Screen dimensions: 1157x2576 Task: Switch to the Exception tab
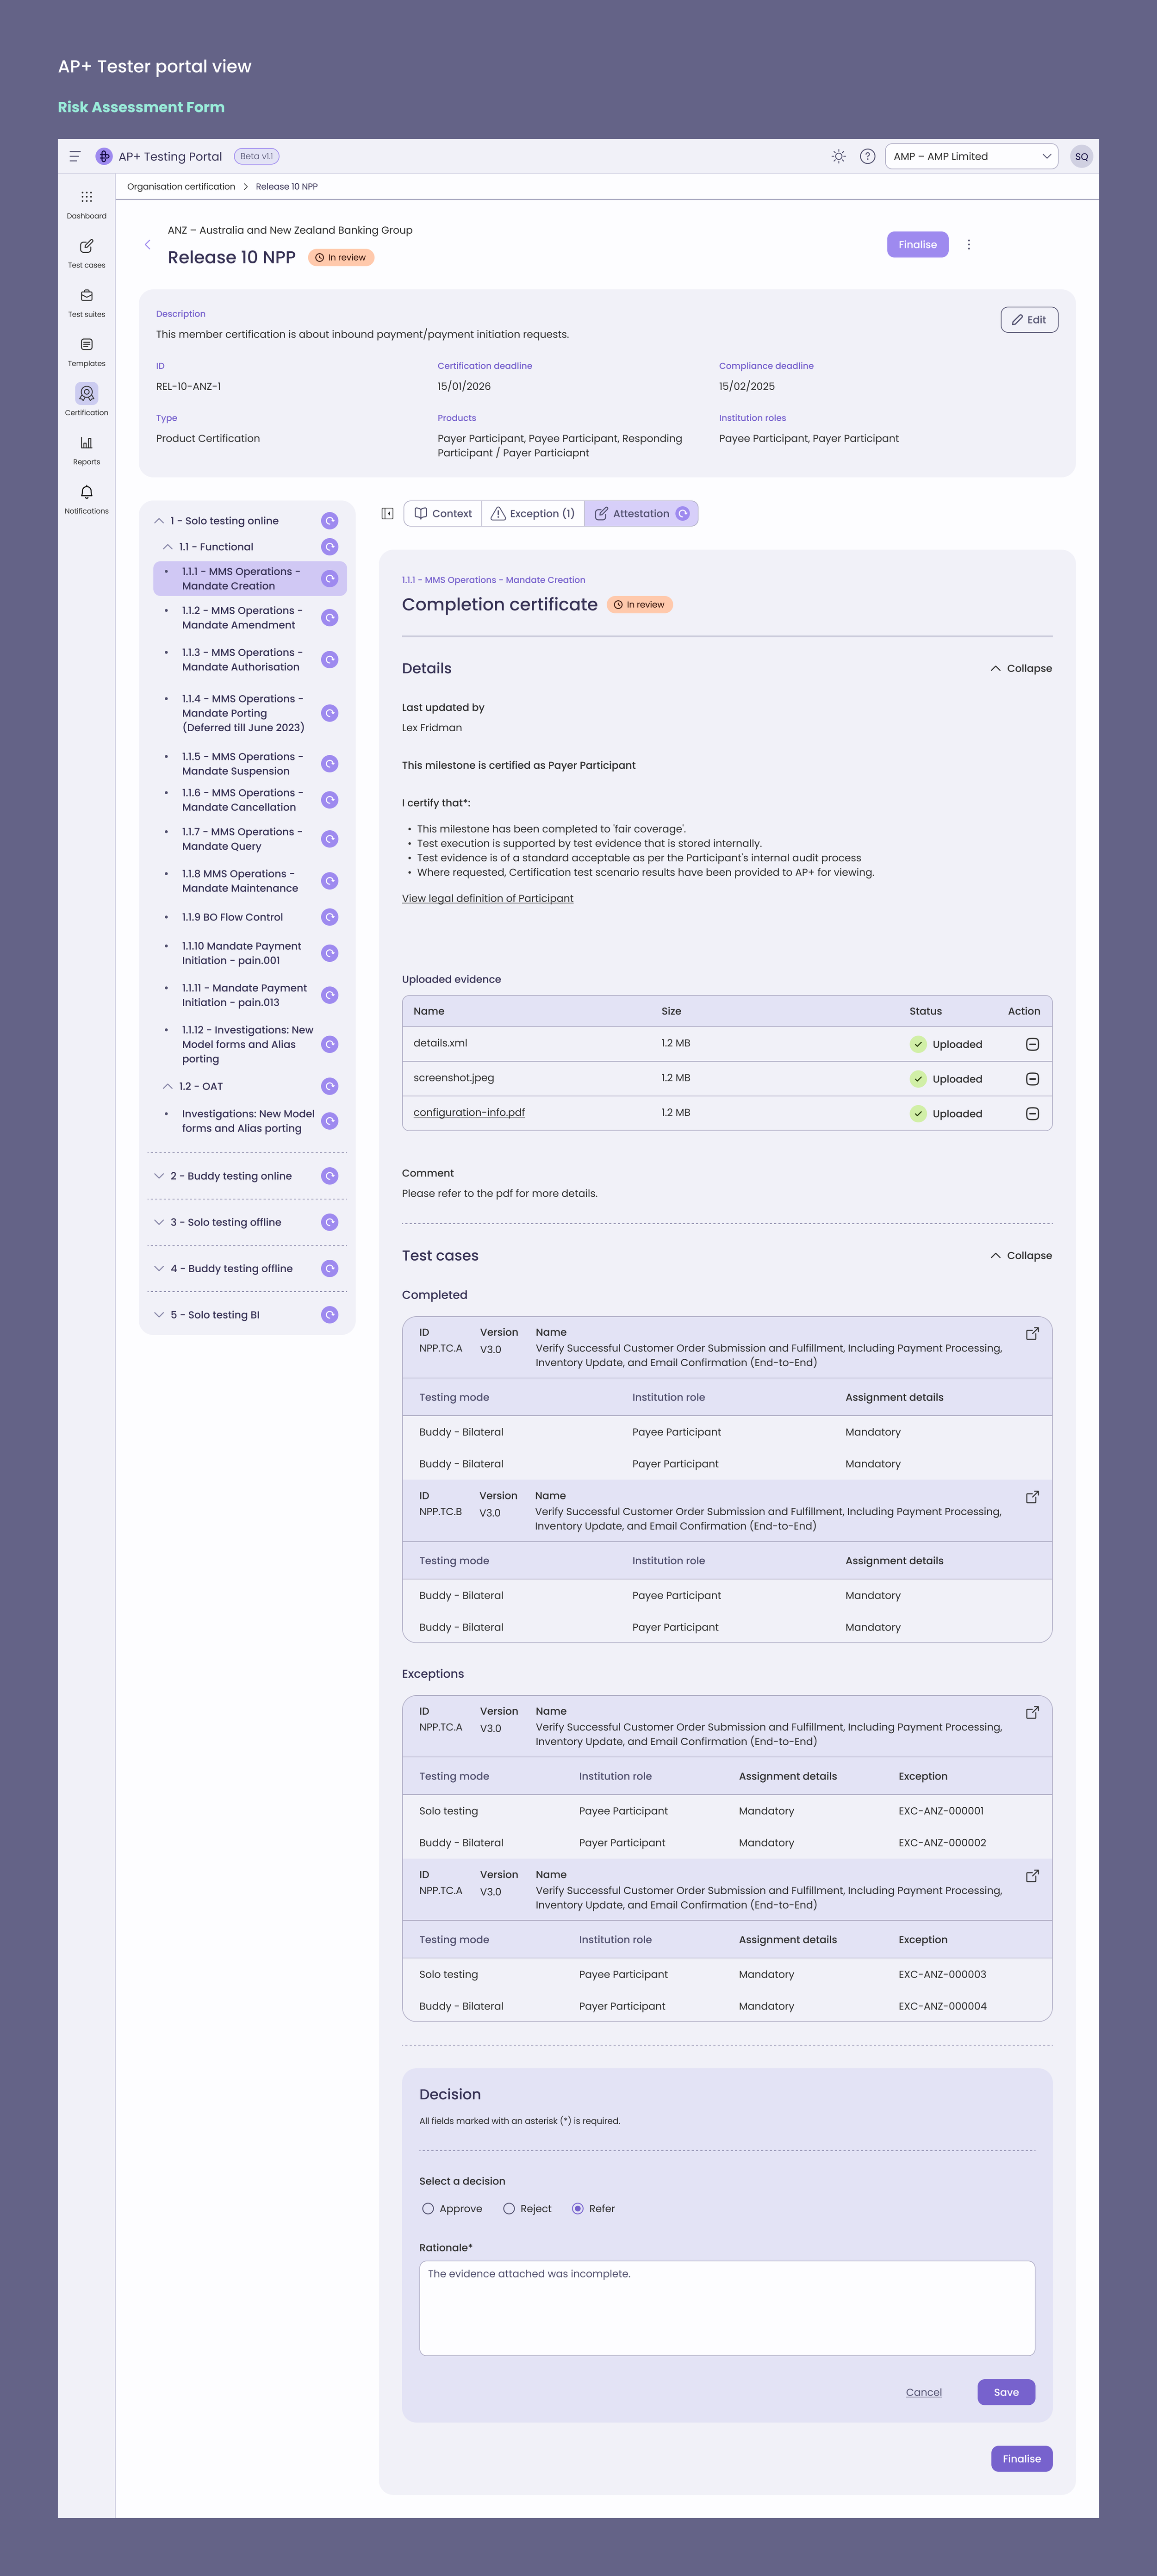pos(532,513)
